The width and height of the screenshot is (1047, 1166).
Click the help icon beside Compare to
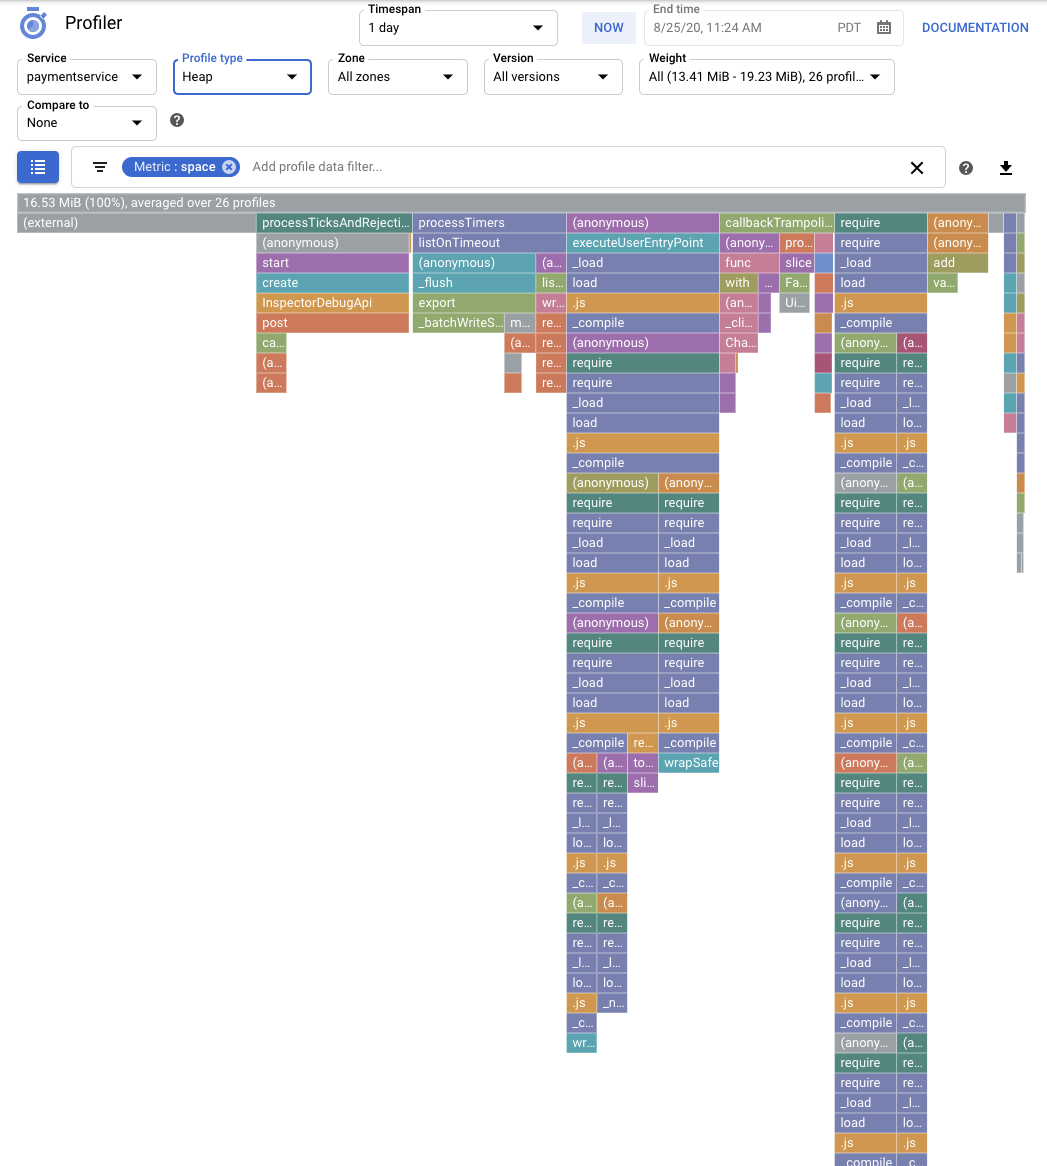tap(176, 120)
